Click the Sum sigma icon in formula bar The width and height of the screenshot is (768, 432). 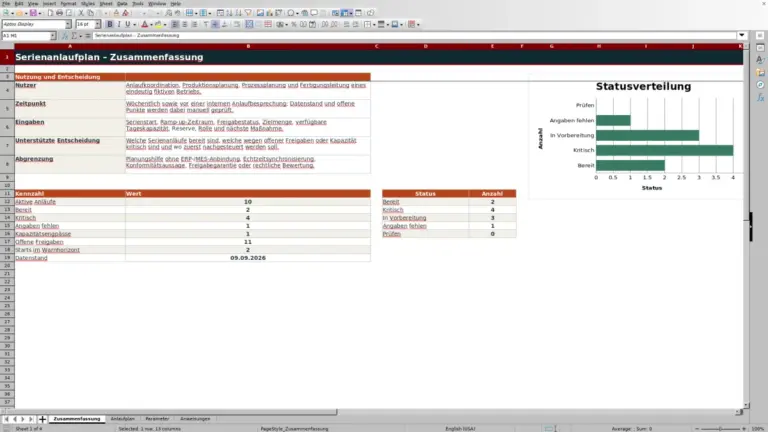[74, 36]
